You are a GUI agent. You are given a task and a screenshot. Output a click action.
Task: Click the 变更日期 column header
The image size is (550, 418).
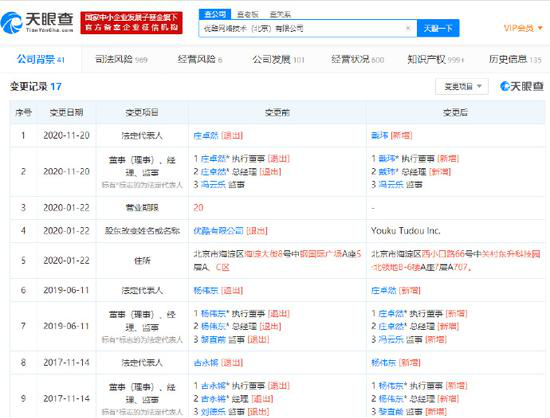(66, 112)
